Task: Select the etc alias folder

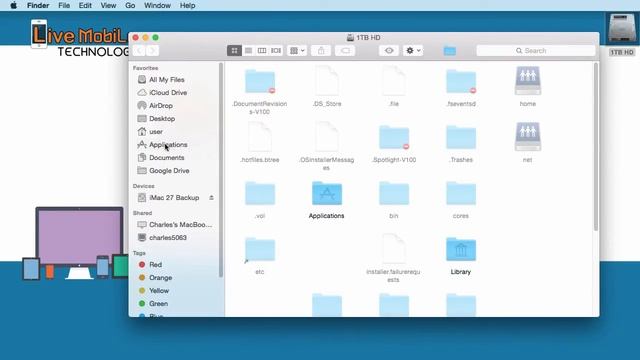Action: pos(260,249)
